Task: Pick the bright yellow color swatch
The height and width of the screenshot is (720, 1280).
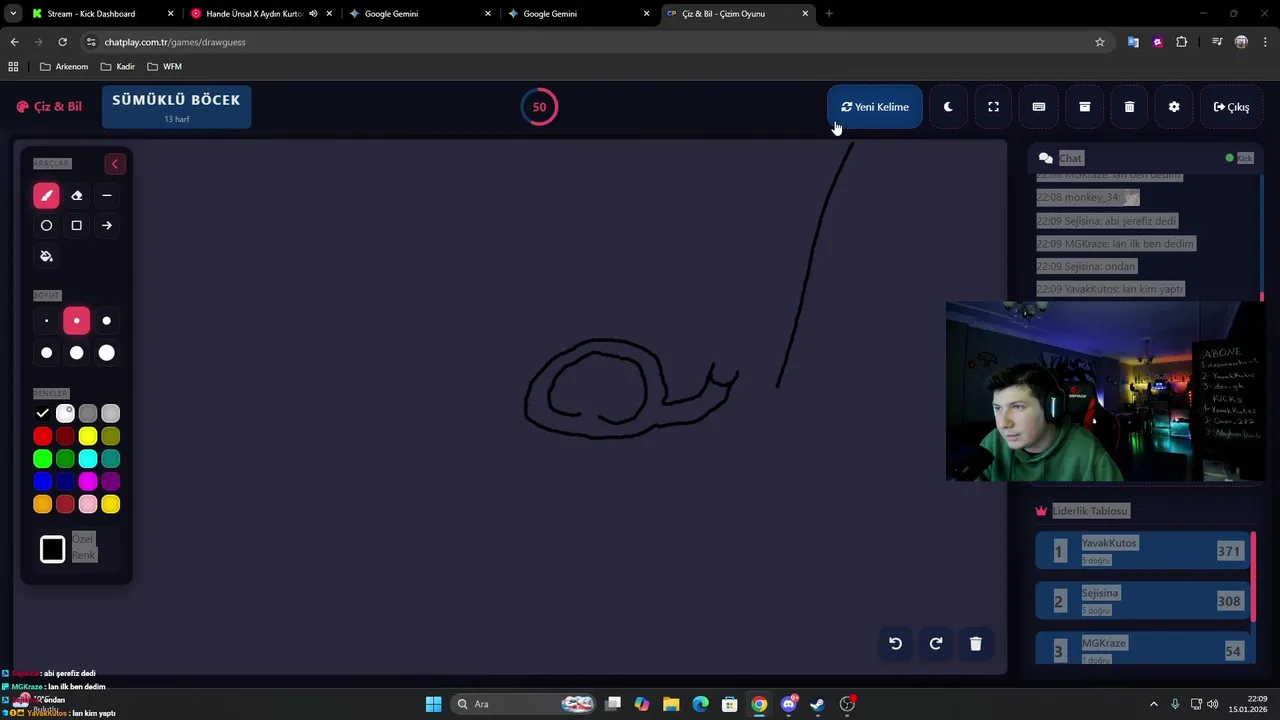Action: coord(88,436)
